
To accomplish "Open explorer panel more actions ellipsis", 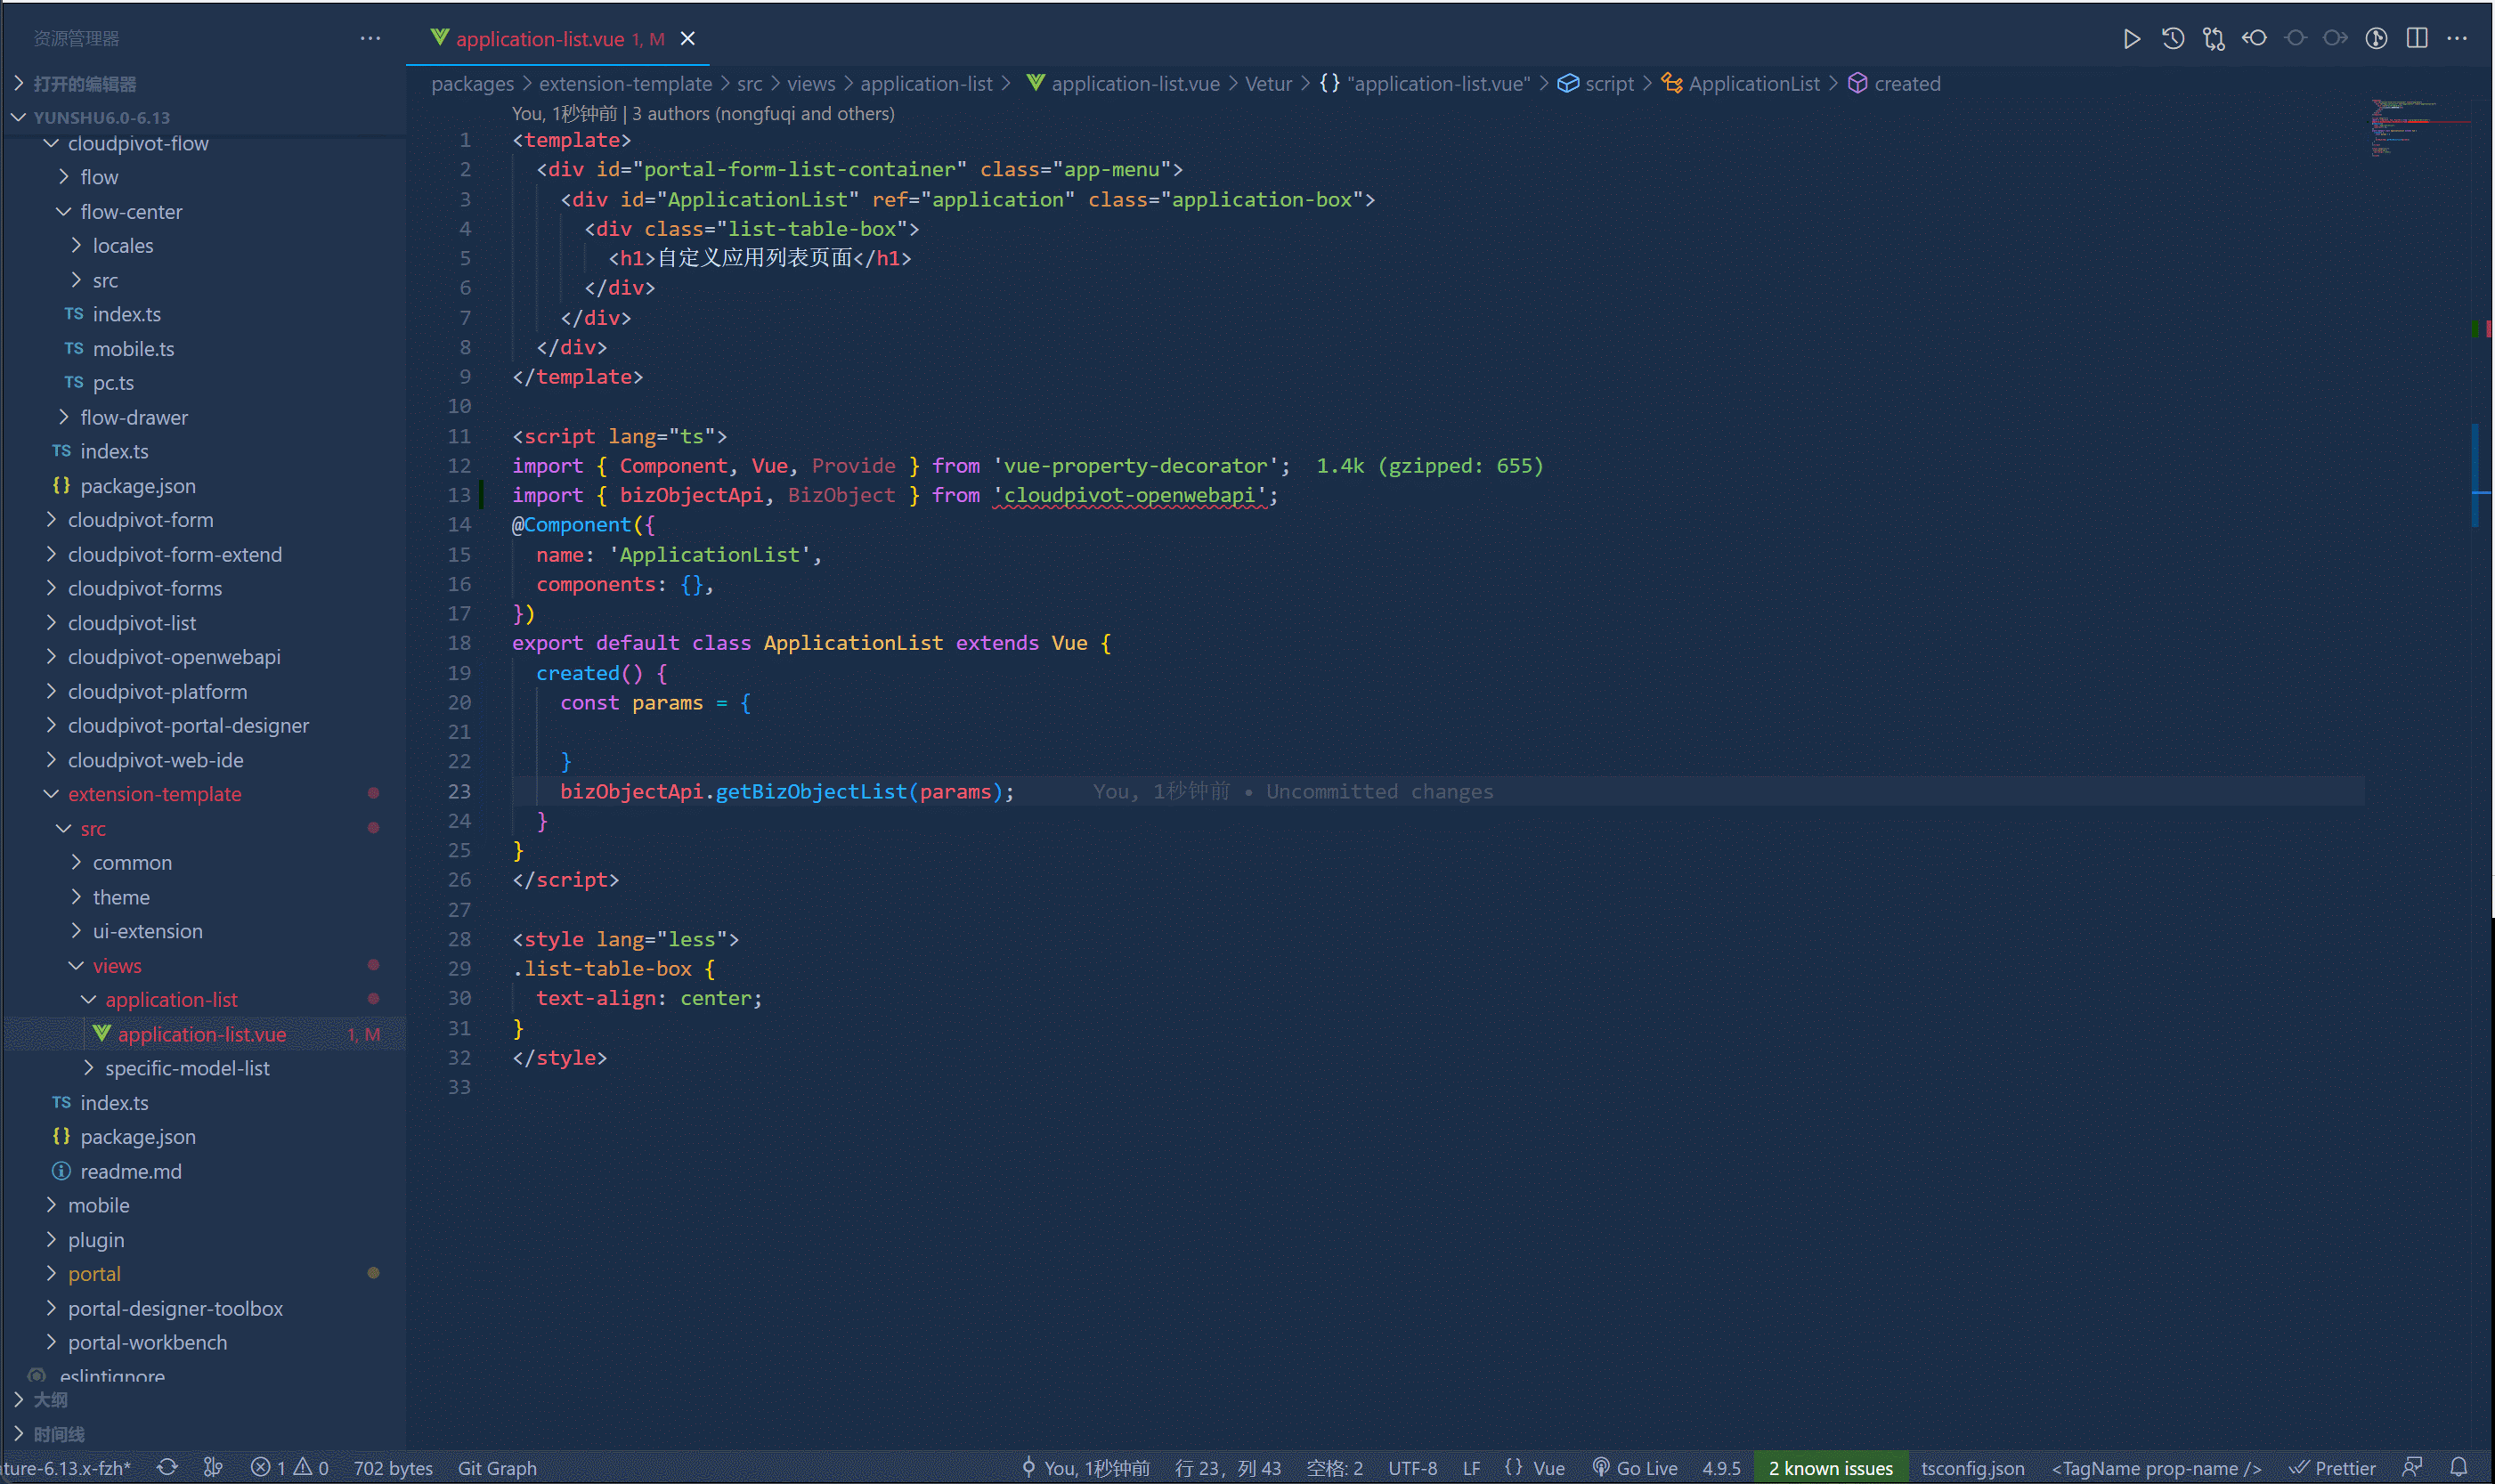I will coord(370,39).
